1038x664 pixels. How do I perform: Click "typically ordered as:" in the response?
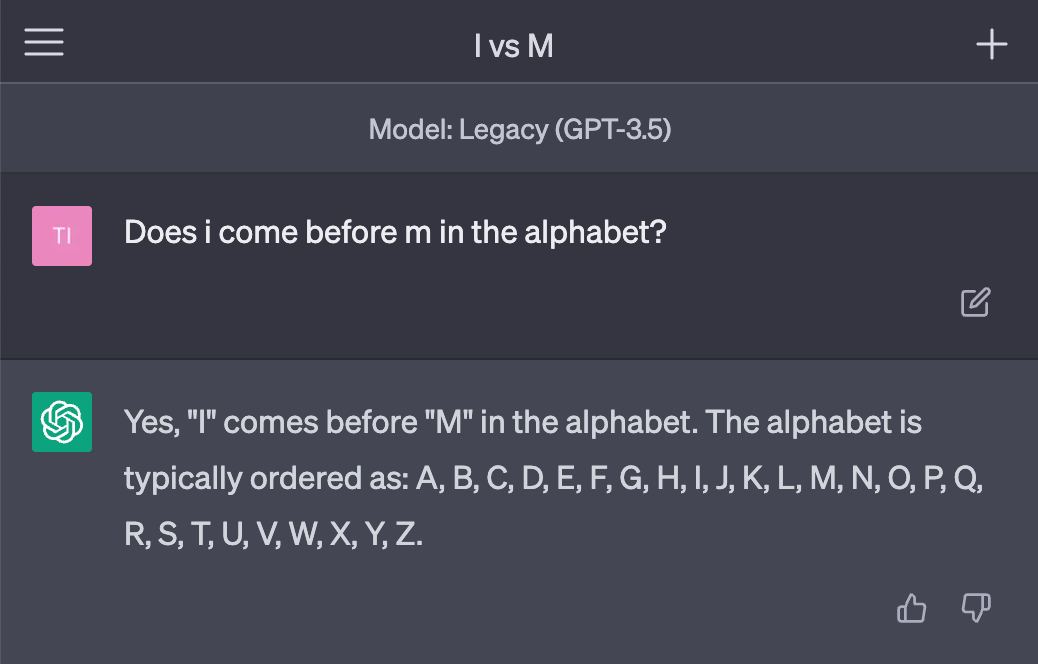tap(265, 478)
